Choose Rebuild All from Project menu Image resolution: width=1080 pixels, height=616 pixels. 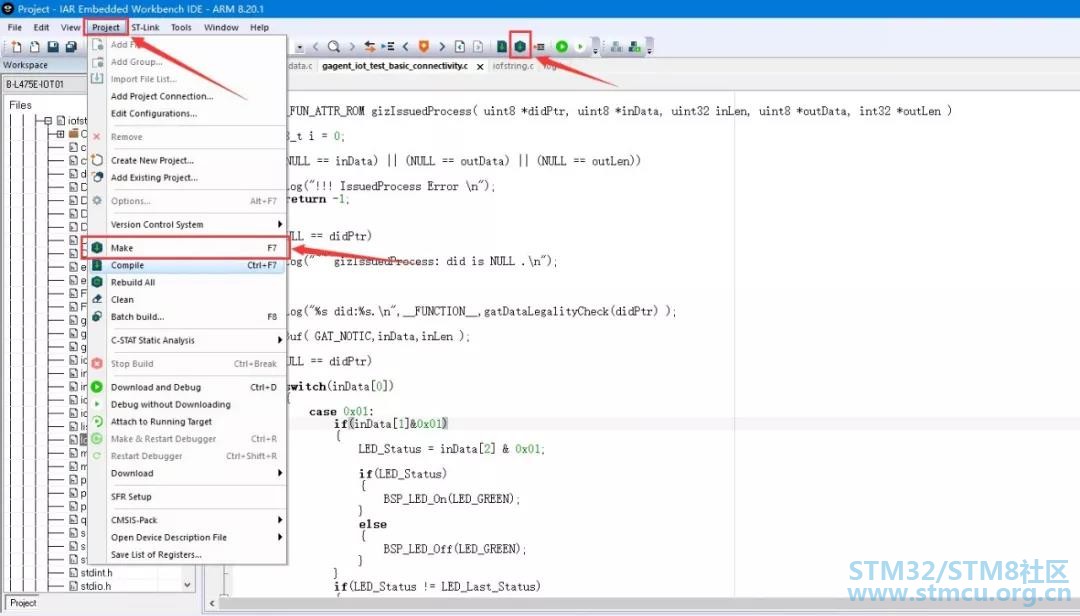[187, 283]
